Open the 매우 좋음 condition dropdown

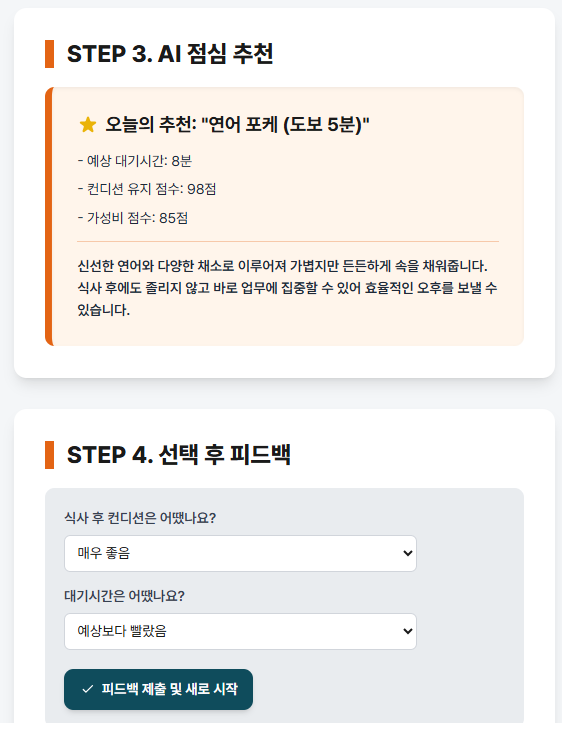click(x=240, y=553)
